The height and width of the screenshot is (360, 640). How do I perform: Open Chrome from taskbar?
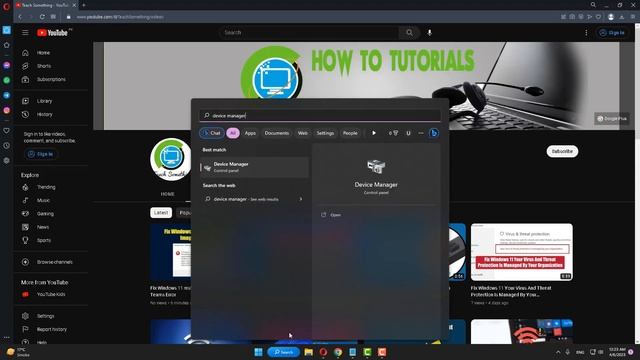point(338,352)
